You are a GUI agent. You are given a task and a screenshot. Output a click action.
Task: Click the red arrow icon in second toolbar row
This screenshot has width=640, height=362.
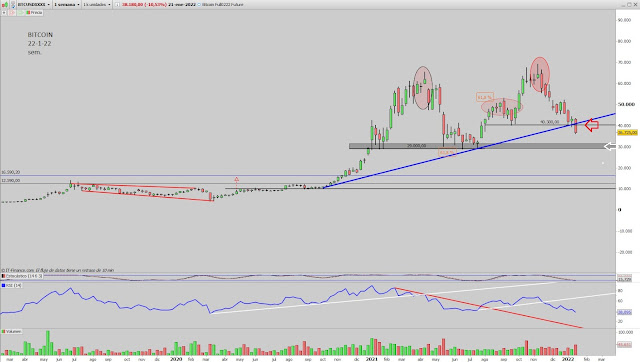[x=12, y=13]
